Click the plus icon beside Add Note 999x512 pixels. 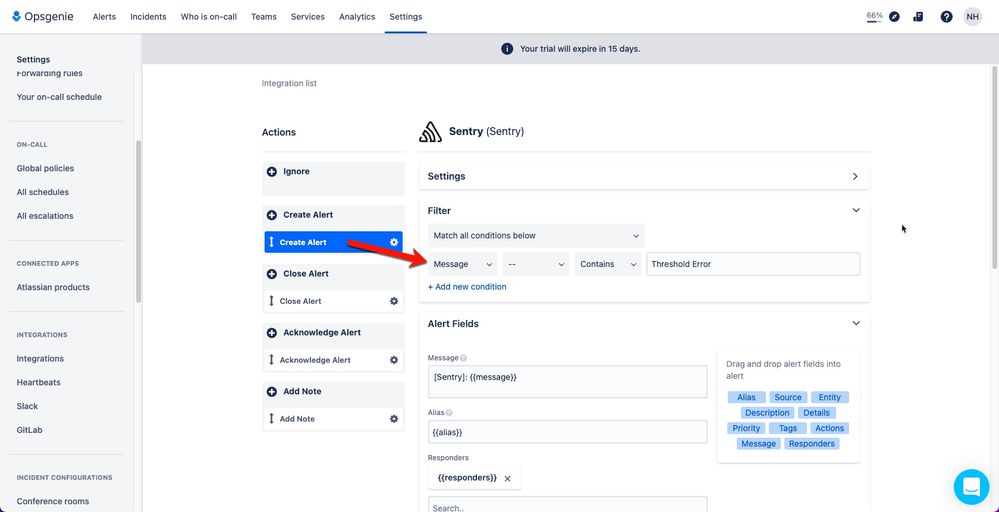272,392
